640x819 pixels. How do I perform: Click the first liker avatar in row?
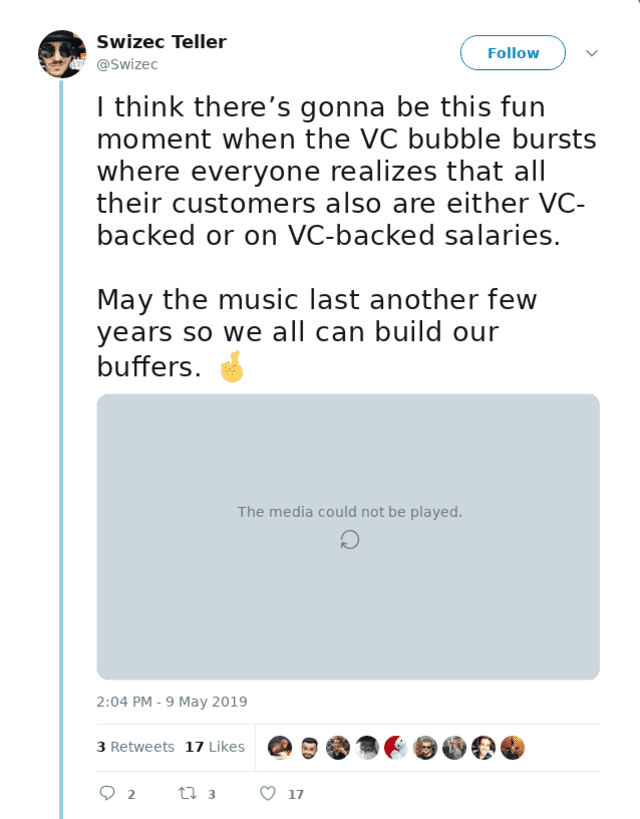point(280,747)
